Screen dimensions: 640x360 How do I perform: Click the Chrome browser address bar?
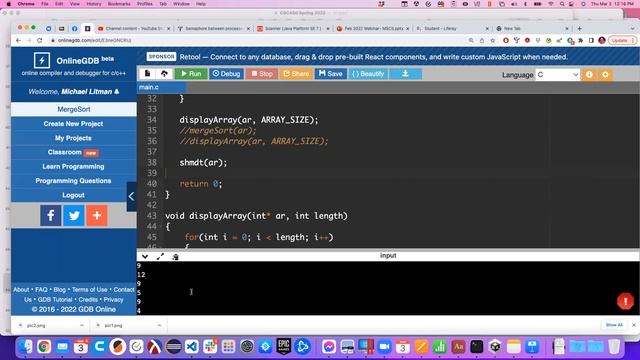pyautogui.click(x=257, y=40)
